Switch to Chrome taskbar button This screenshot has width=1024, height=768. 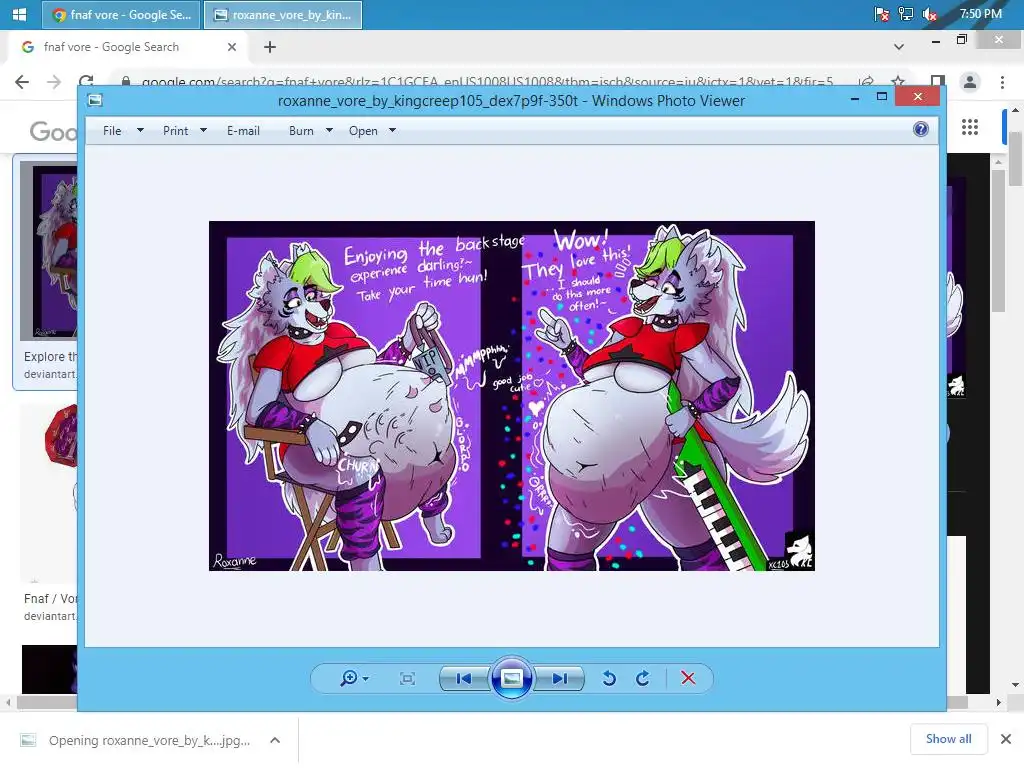121,14
